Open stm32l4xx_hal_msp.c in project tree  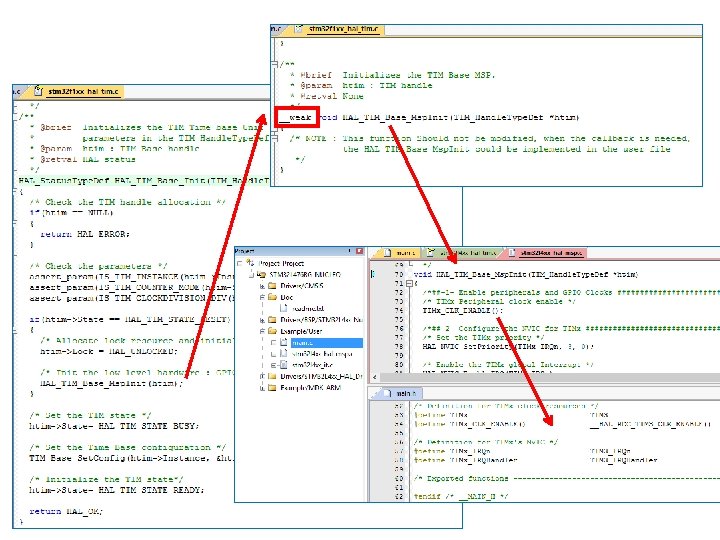tap(322, 354)
